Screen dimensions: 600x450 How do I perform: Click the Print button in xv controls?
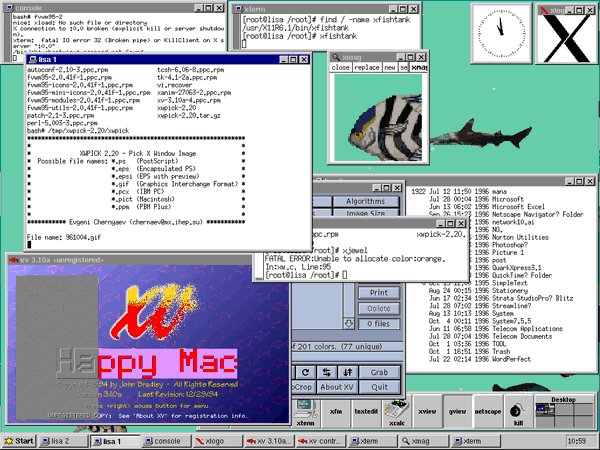click(379, 293)
